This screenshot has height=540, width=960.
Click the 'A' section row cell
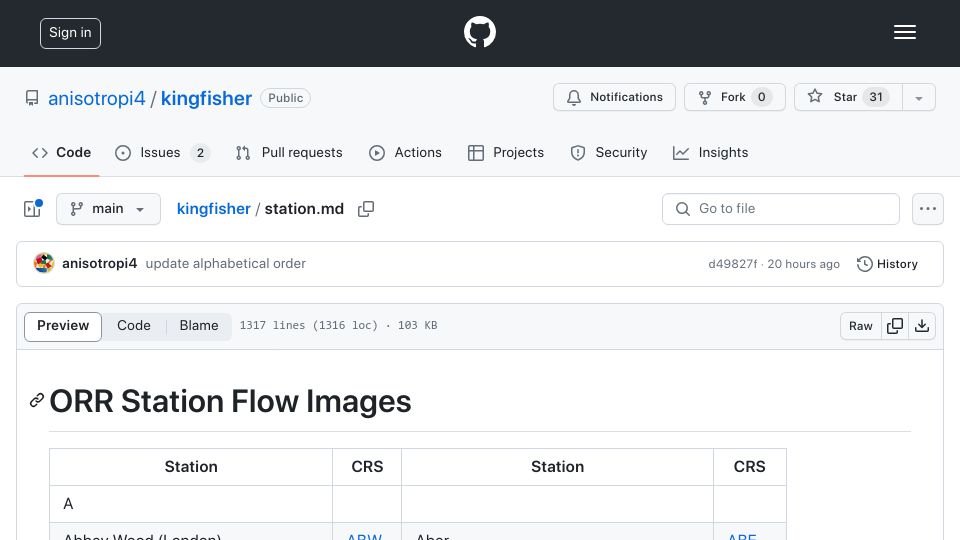191,504
